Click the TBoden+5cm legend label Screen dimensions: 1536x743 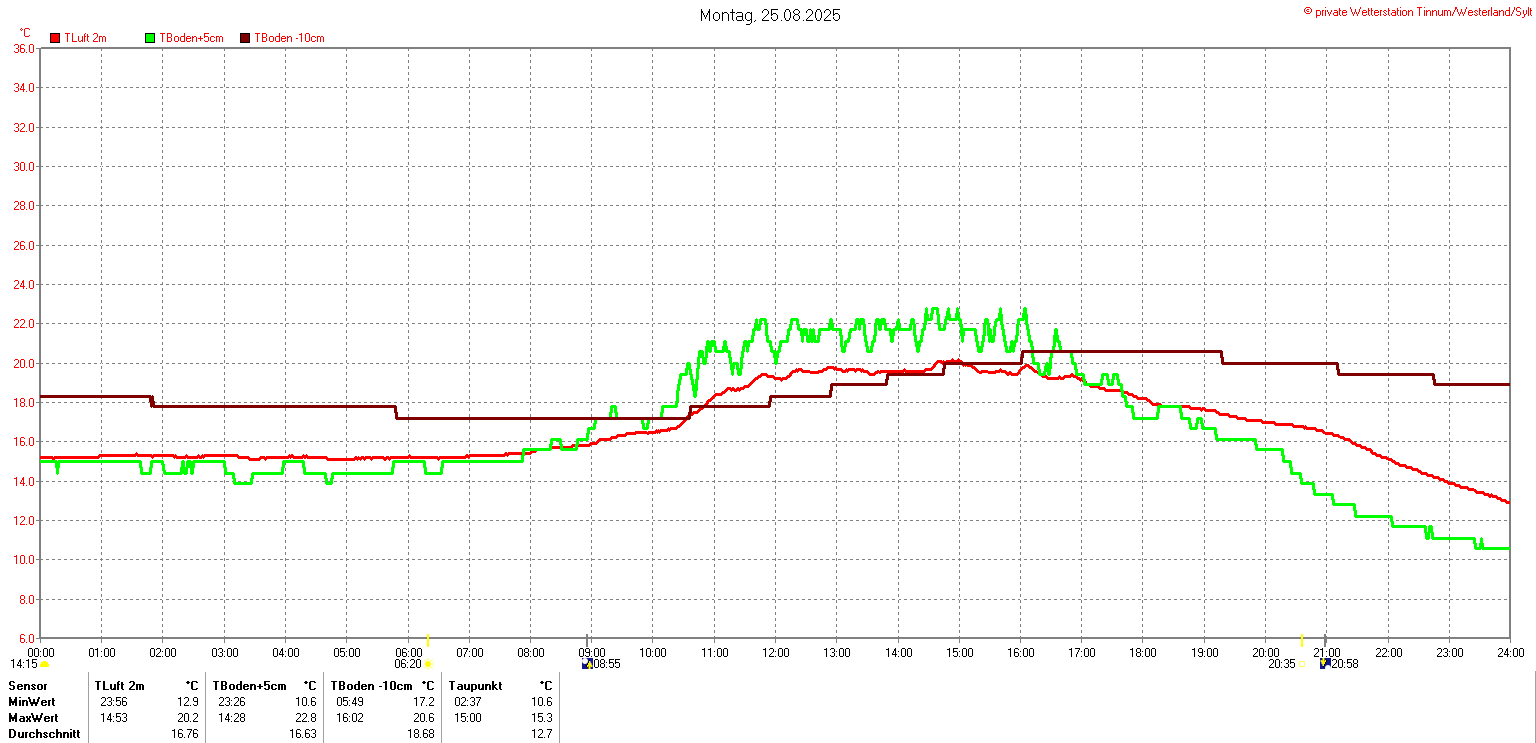(x=191, y=38)
